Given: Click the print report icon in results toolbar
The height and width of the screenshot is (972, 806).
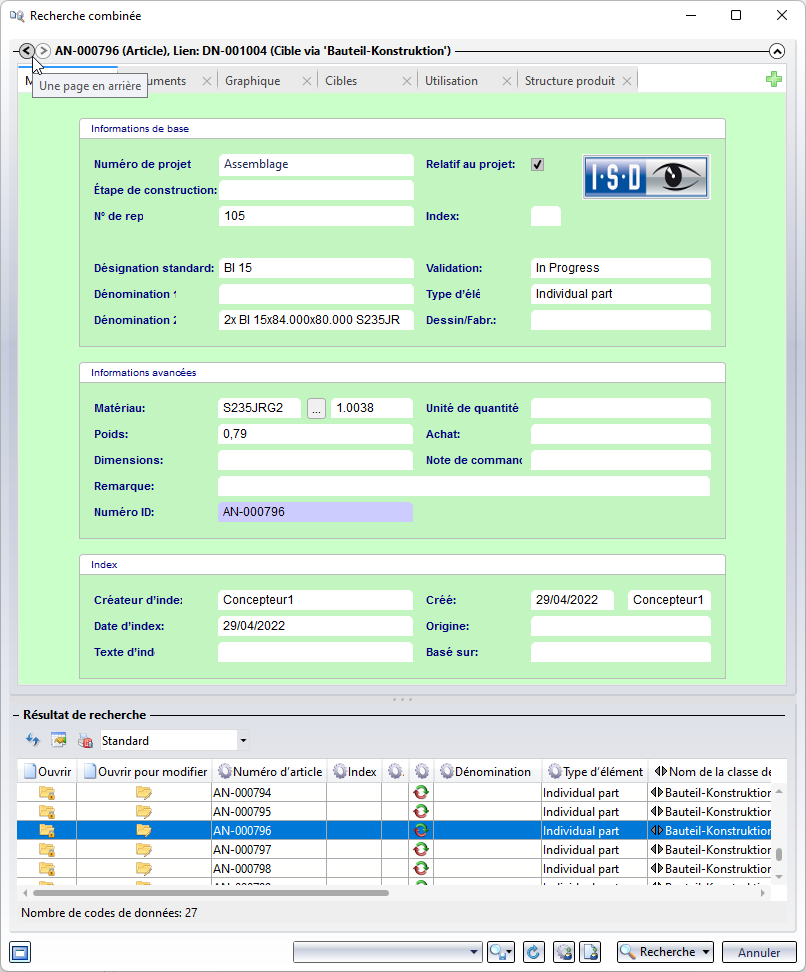Looking at the screenshot, I should click(x=85, y=740).
